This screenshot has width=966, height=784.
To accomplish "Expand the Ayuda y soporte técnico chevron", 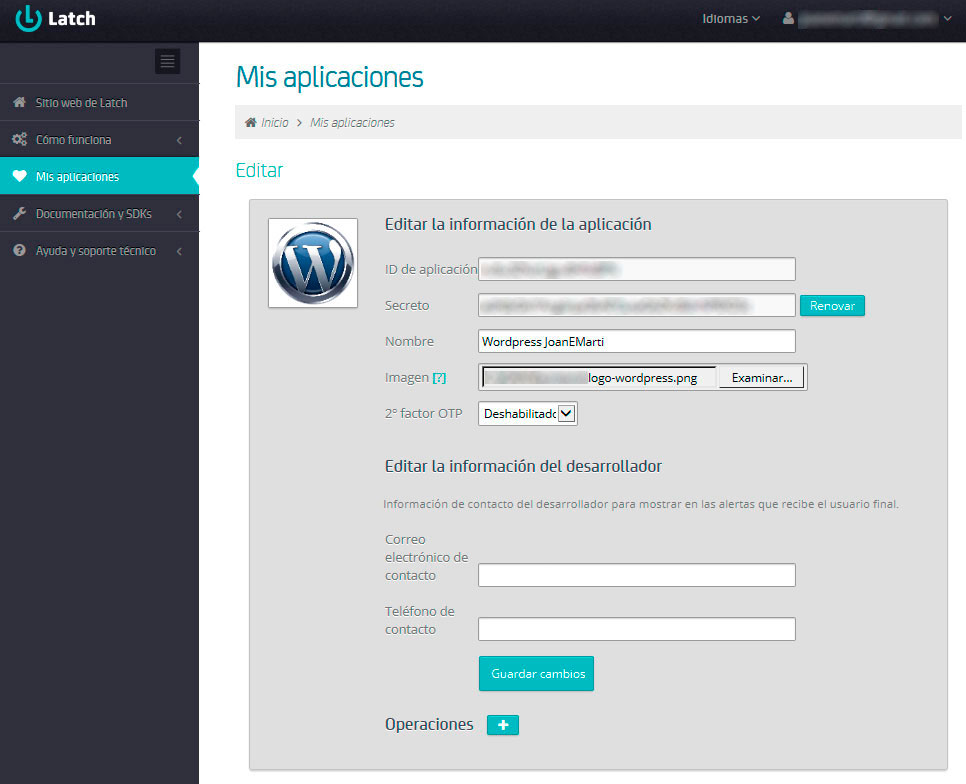I will 179,251.
